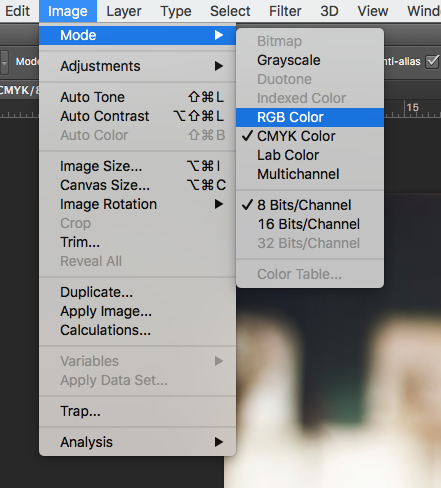Choose Duplicate from Image menu
The image size is (441, 488).
click(x=137, y=292)
